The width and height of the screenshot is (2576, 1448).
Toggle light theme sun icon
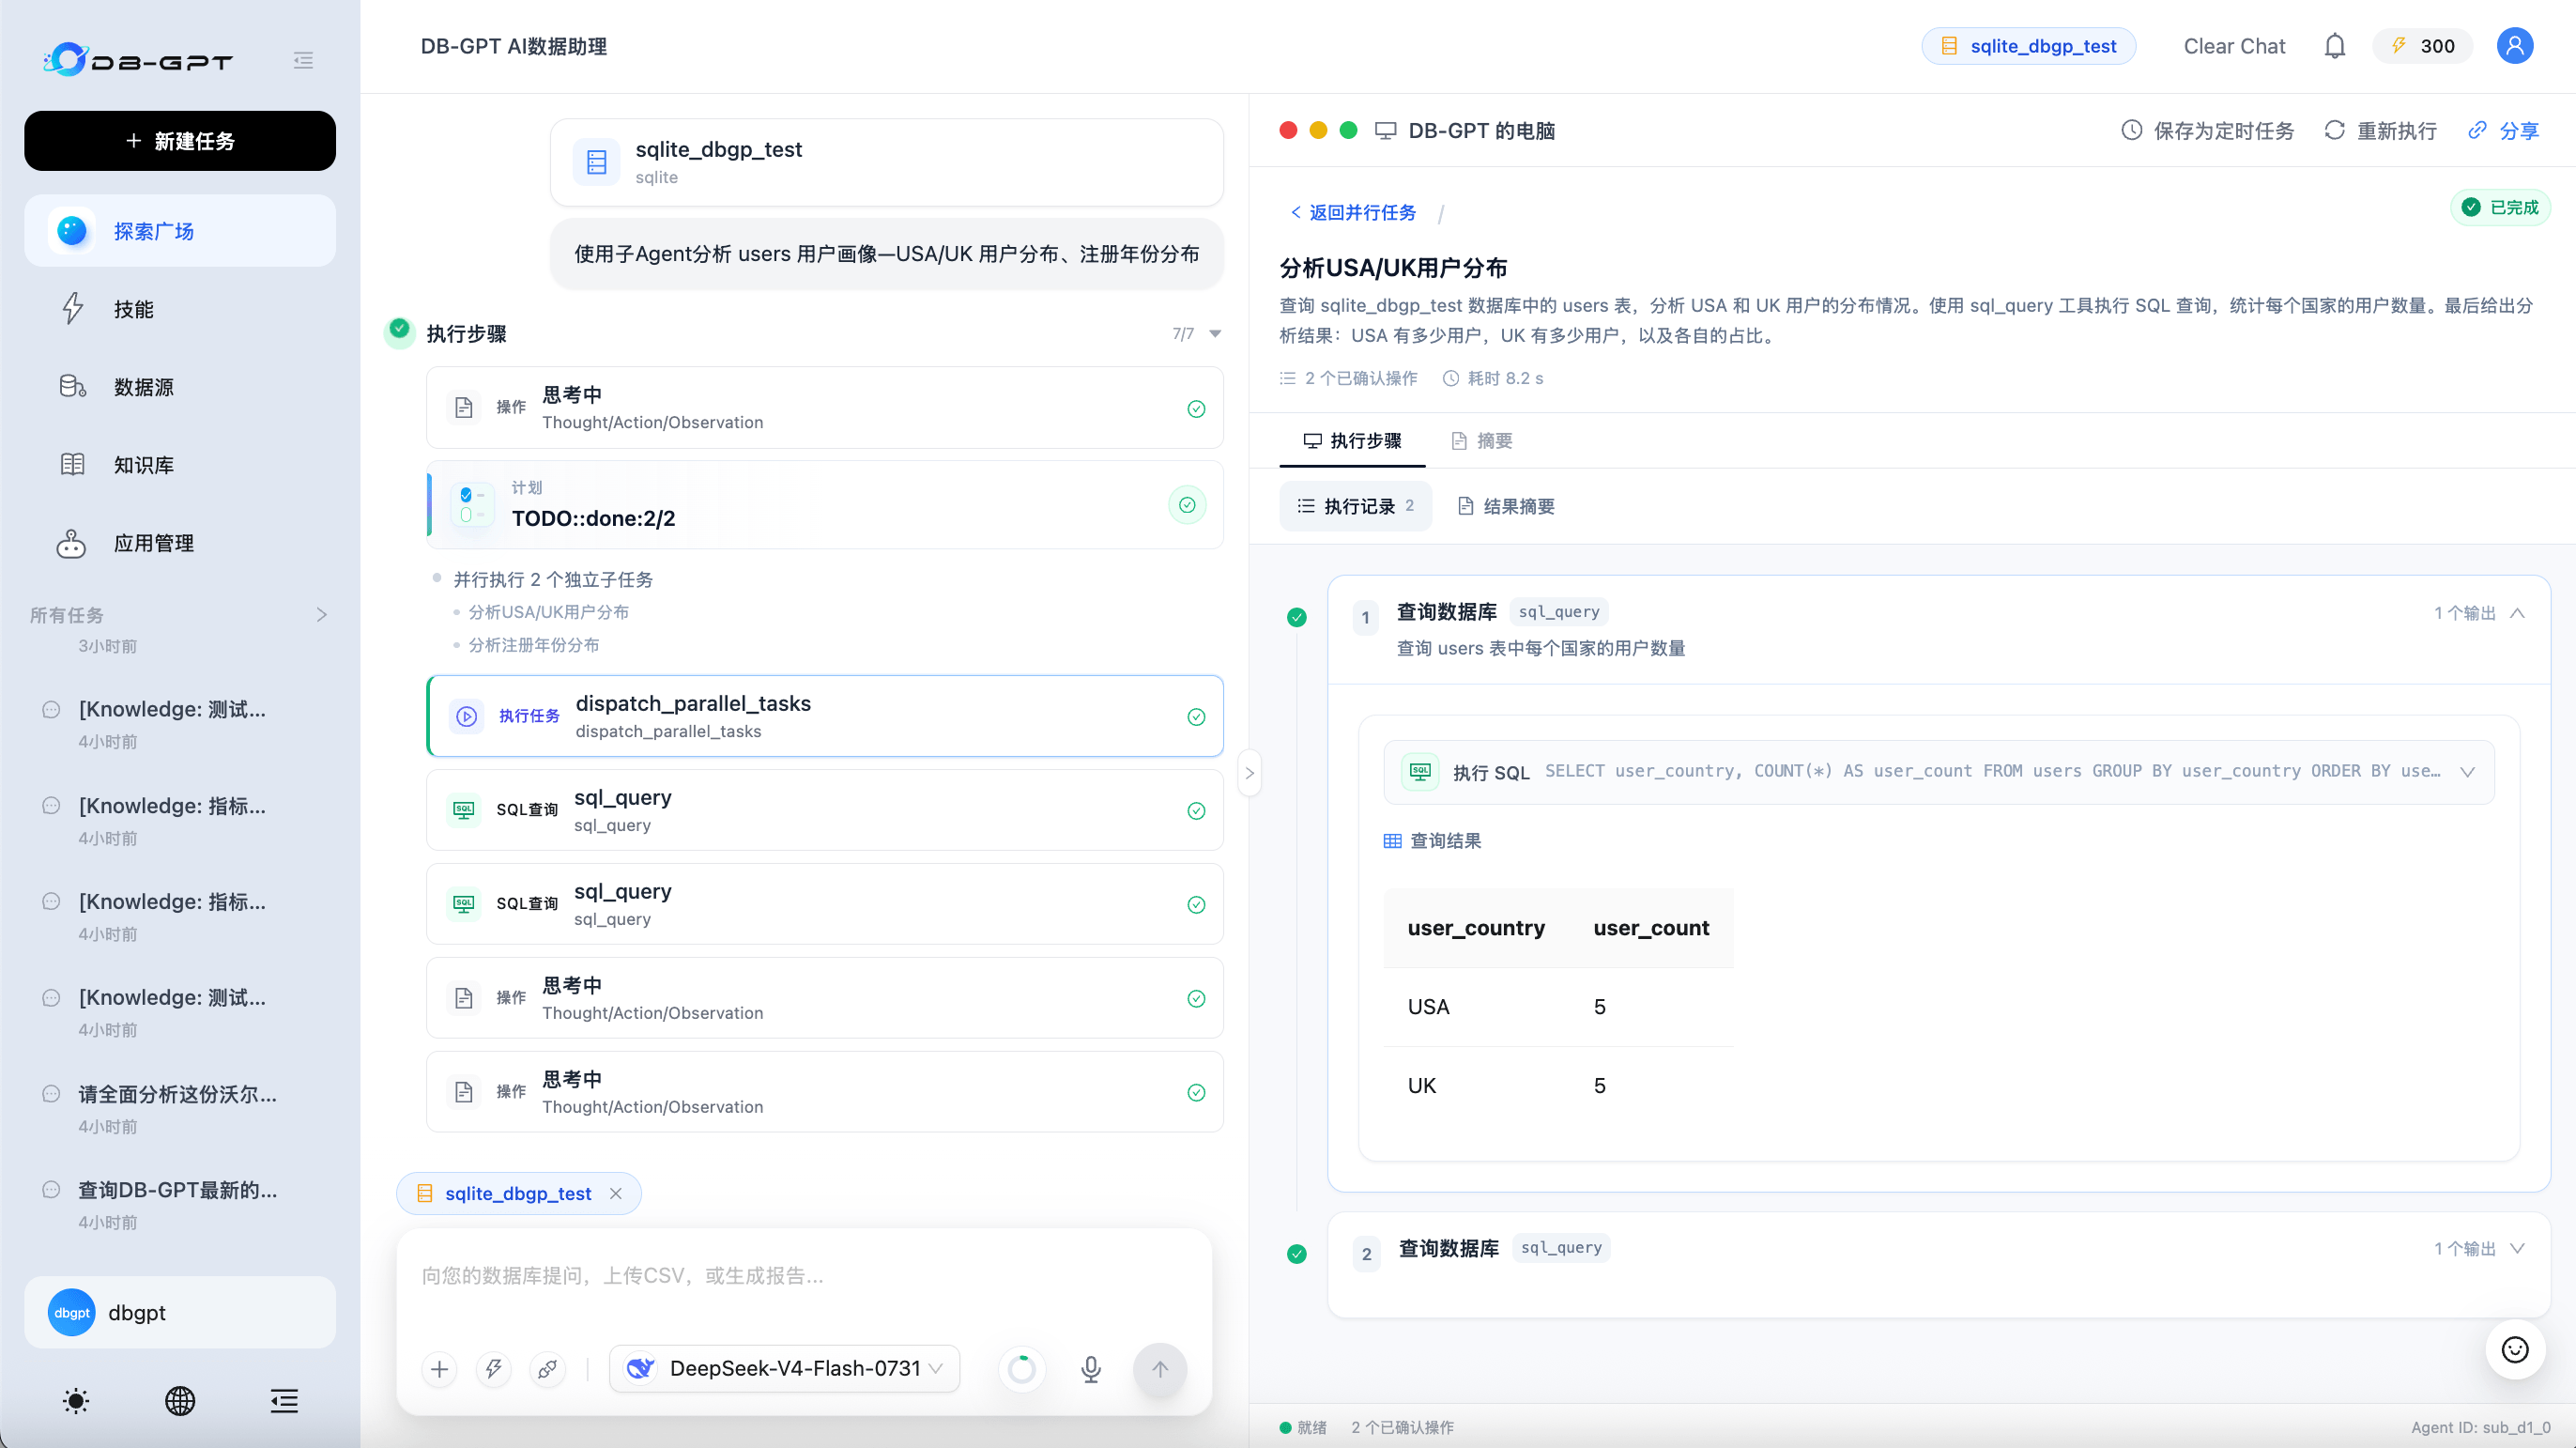coord(76,1400)
